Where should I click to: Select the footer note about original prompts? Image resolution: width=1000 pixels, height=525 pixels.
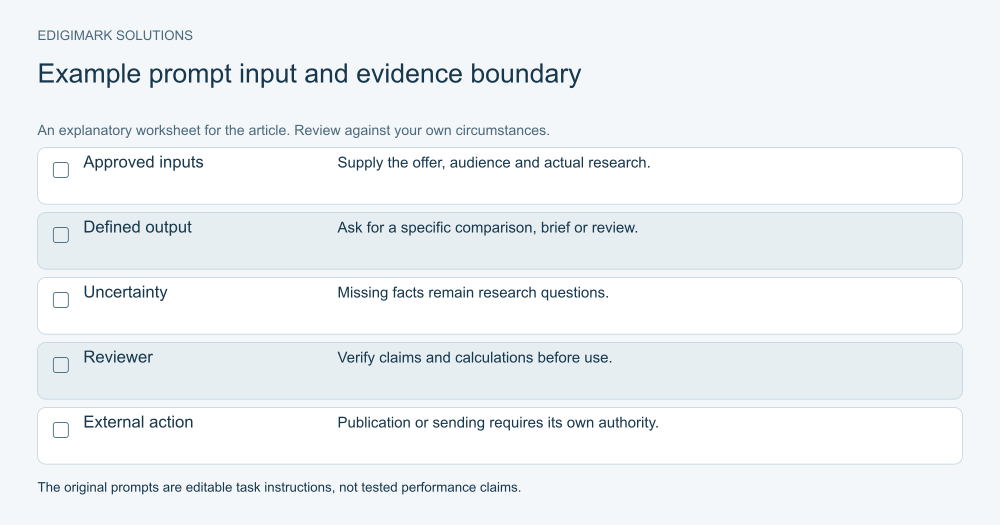click(x=279, y=487)
